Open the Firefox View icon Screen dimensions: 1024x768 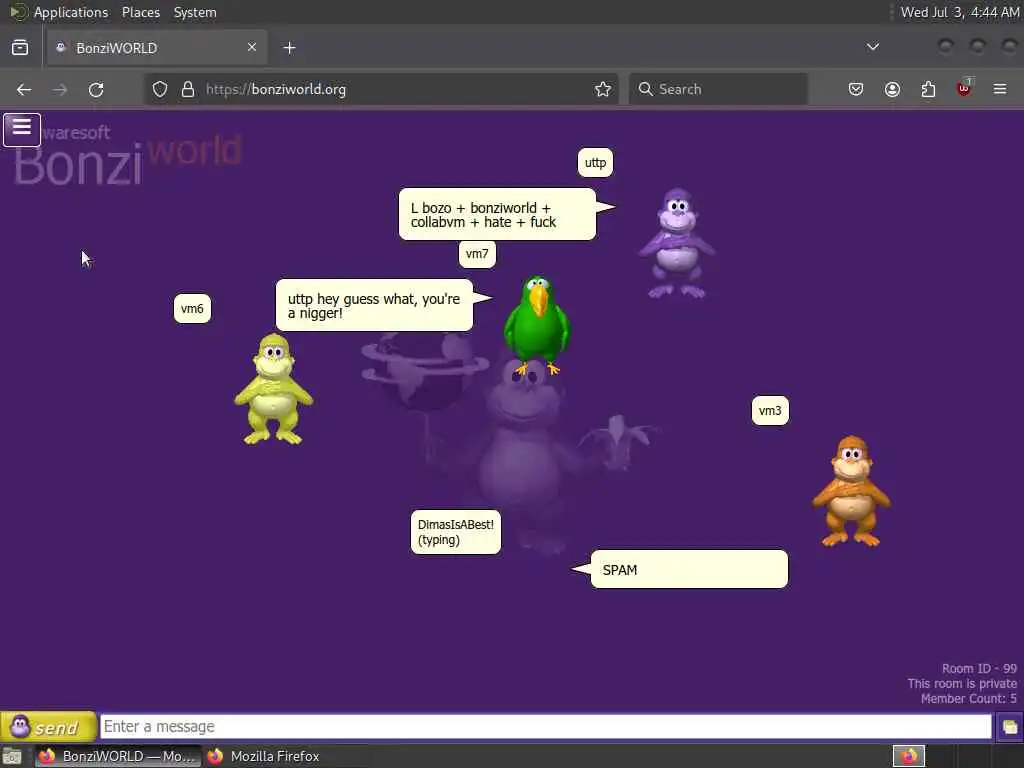(x=20, y=48)
